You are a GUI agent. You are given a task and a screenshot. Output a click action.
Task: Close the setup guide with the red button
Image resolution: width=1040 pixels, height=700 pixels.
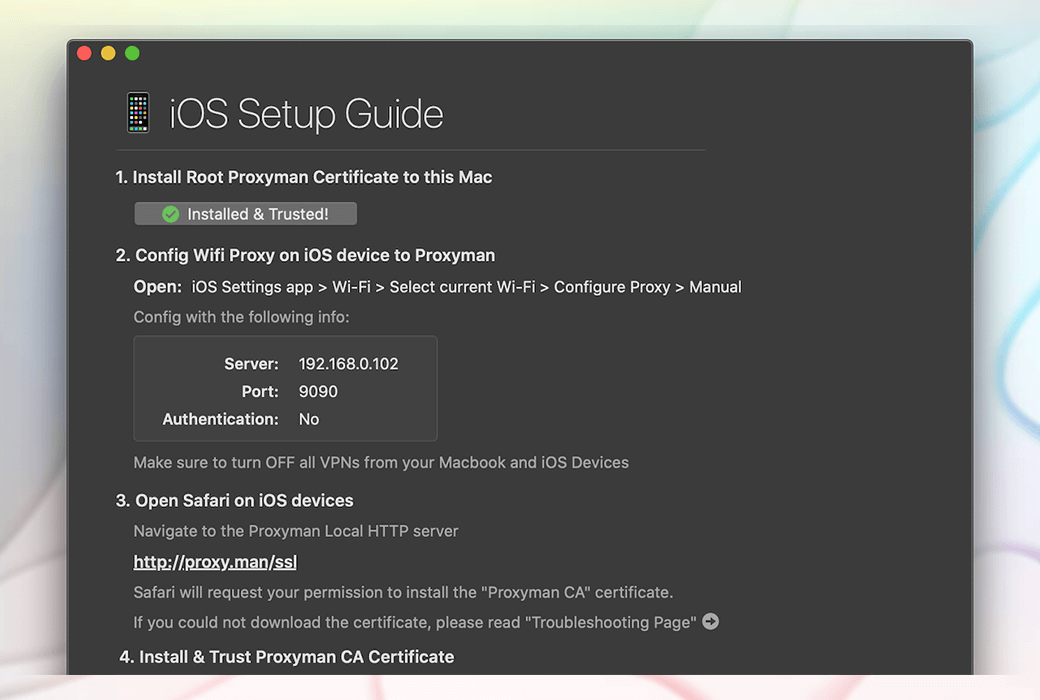[x=84, y=53]
